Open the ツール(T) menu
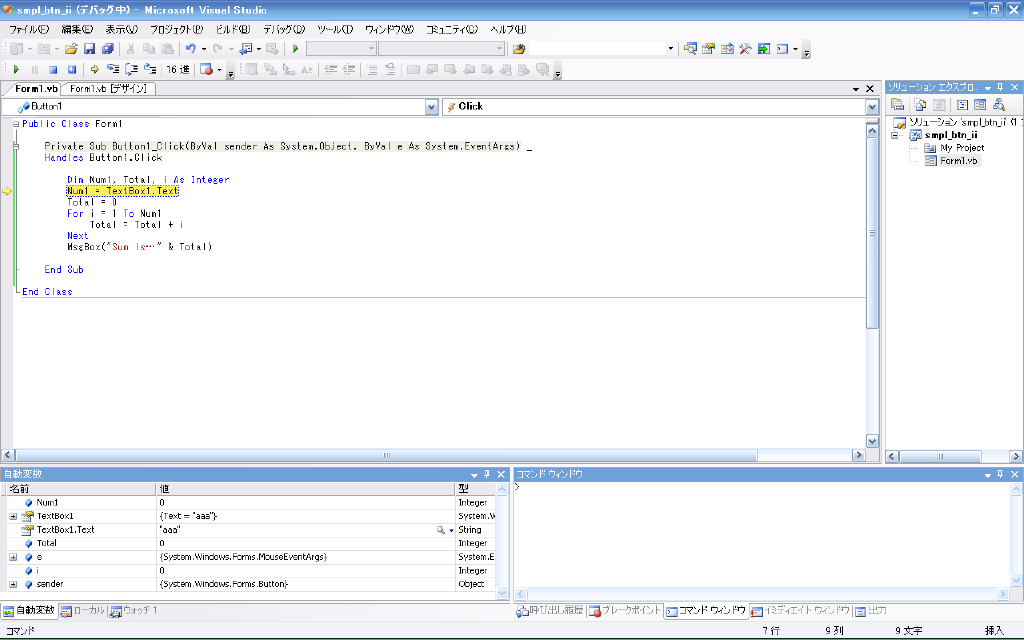The image size is (1024, 640). point(335,29)
